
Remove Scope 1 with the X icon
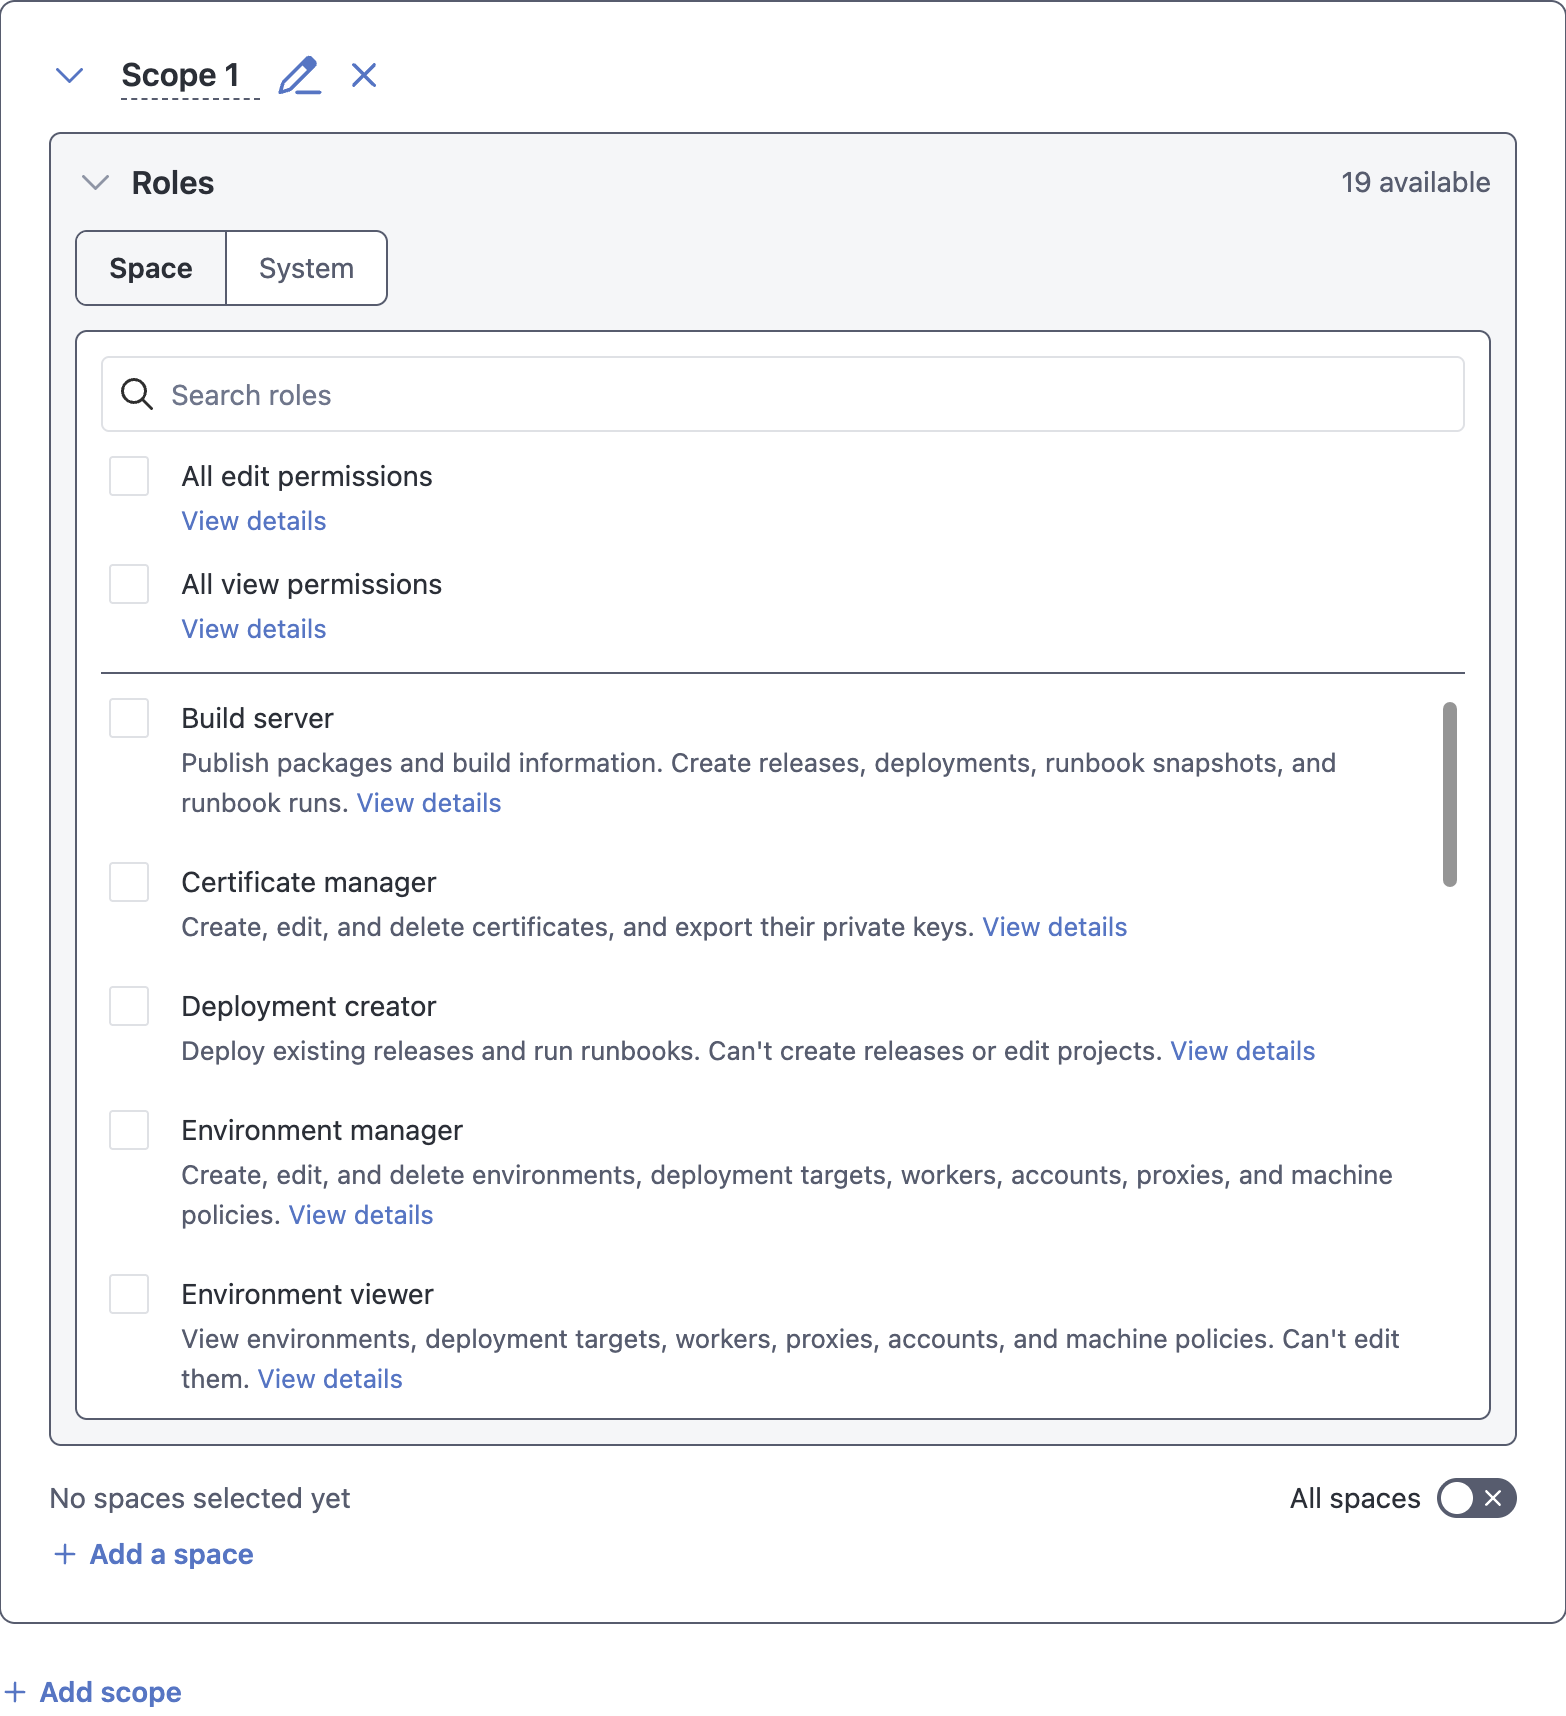coord(364,75)
